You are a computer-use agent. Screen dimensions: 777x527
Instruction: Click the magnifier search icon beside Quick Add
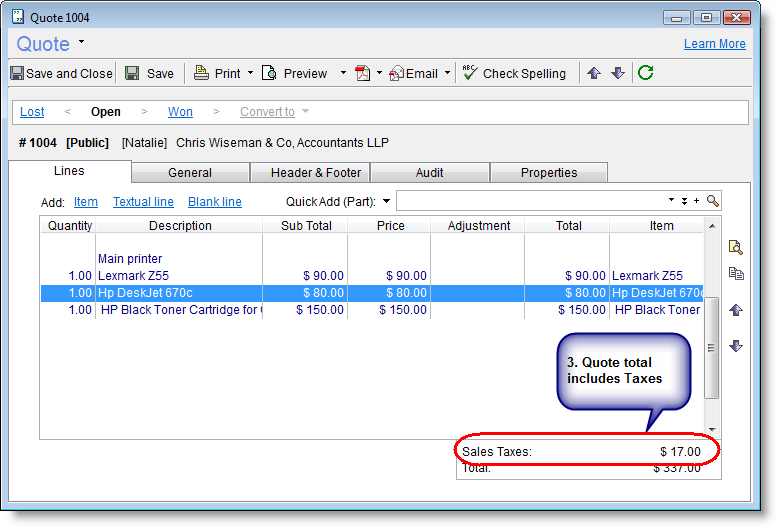coord(713,201)
